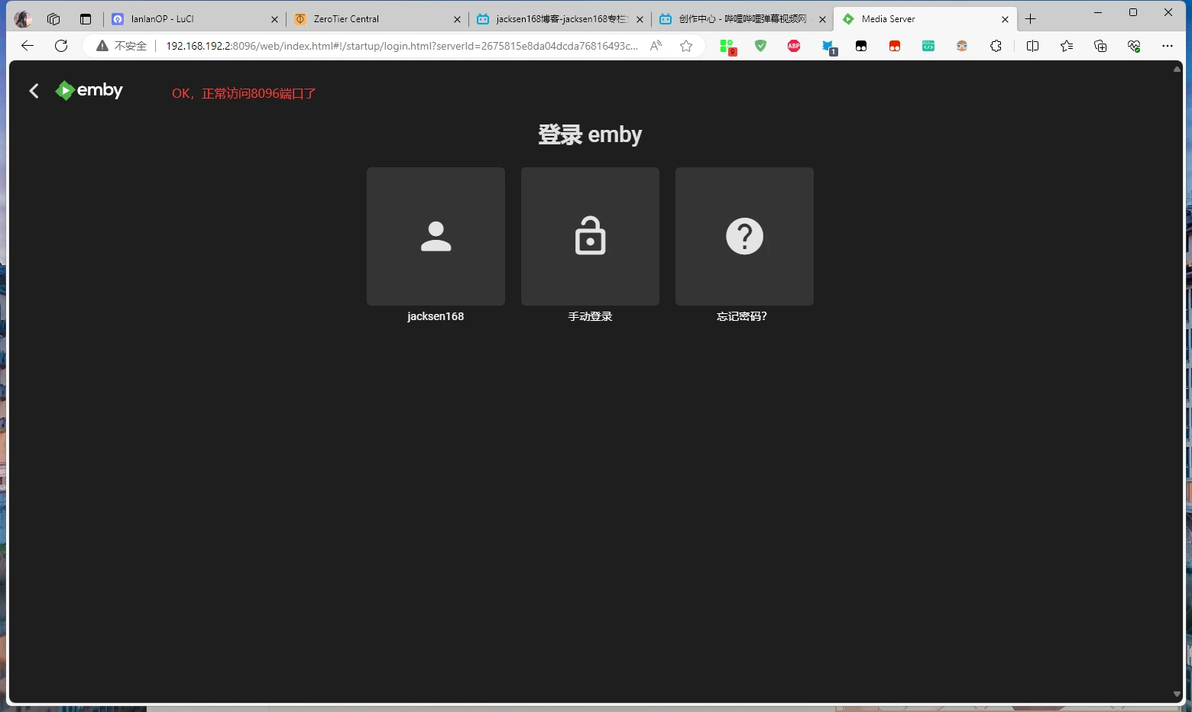1192x712 pixels.
Task: Toggle split screen view icon in toolbar
Action: 1032,46
